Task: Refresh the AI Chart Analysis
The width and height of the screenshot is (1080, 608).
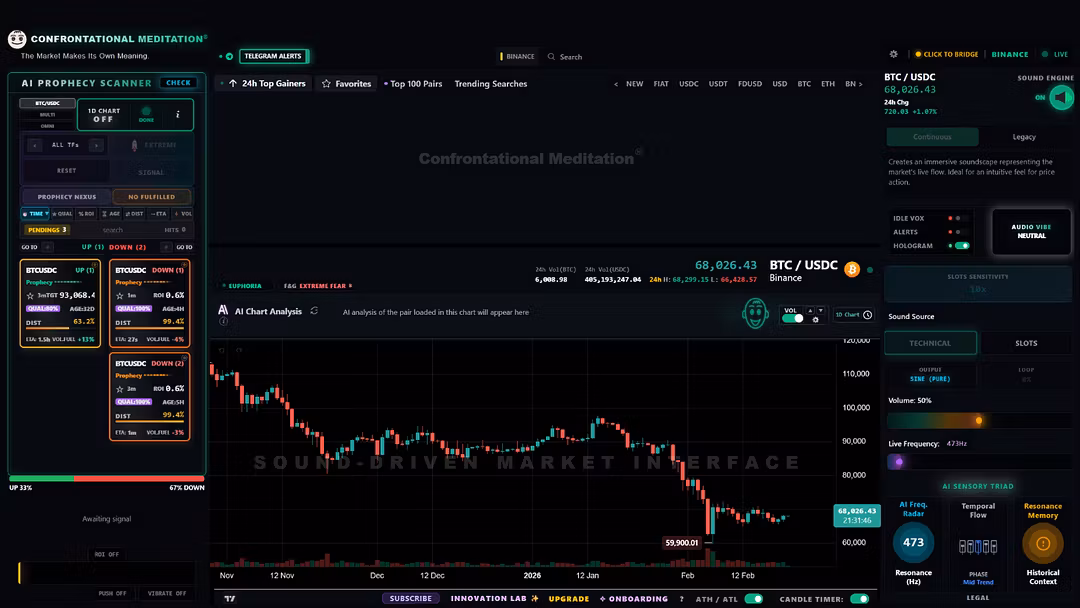Action: [x=314, y=311]
